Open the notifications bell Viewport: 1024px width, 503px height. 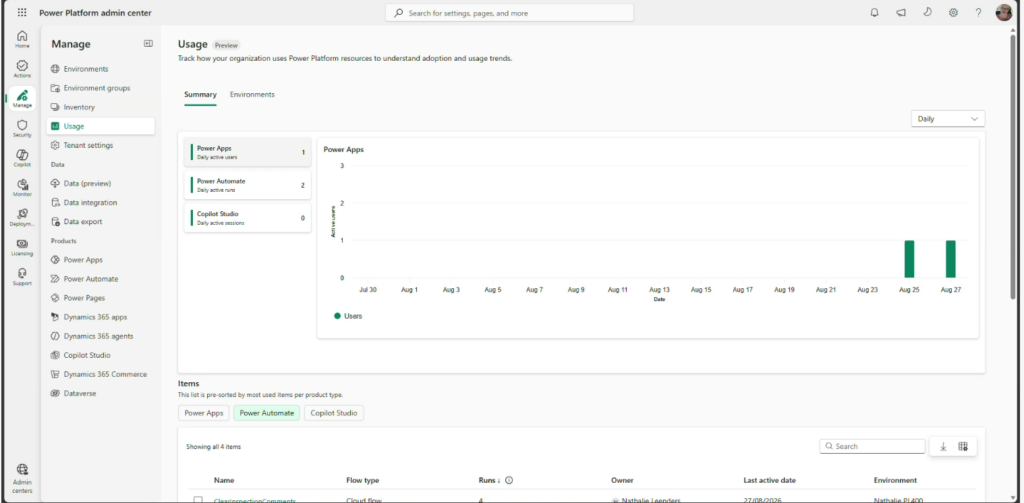[874, 12]
